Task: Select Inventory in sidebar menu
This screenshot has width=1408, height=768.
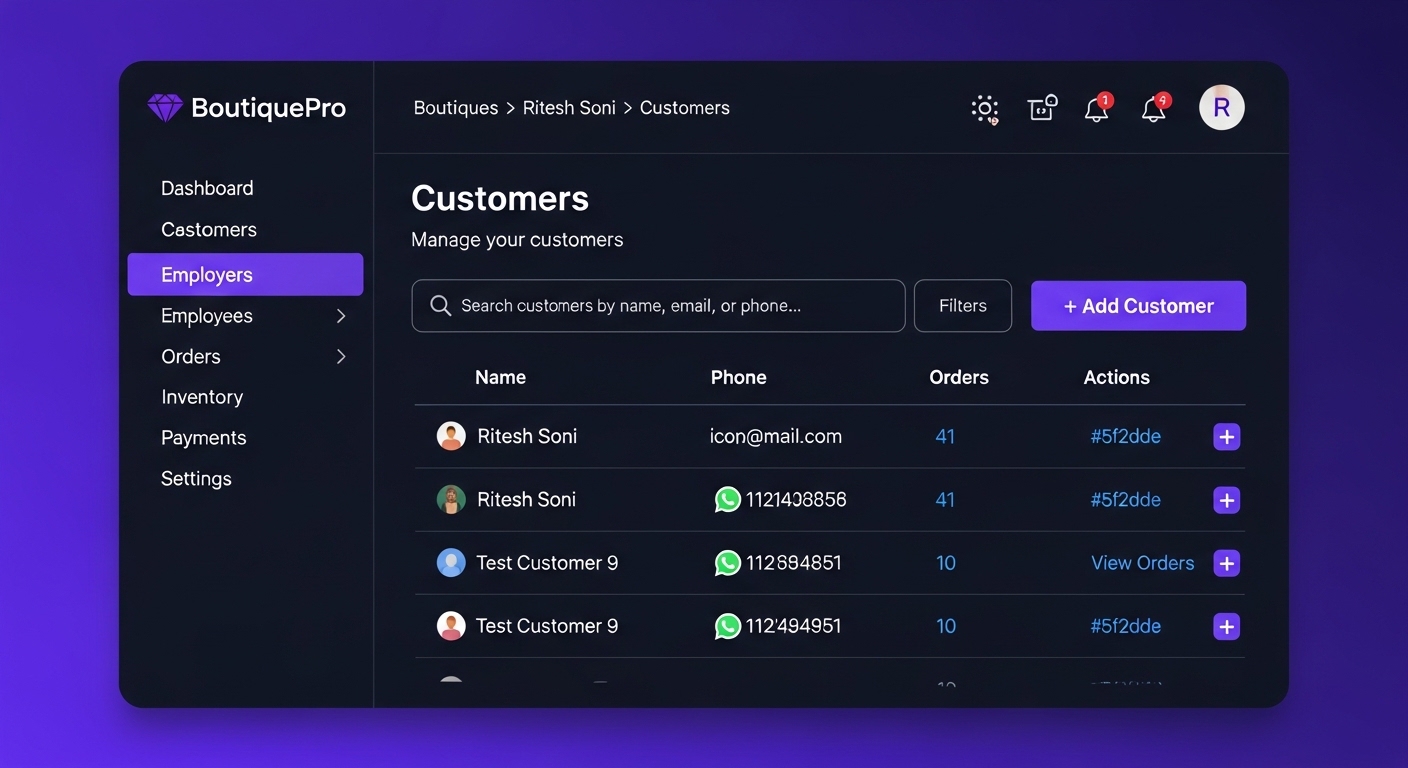Action: click(202, 397)
